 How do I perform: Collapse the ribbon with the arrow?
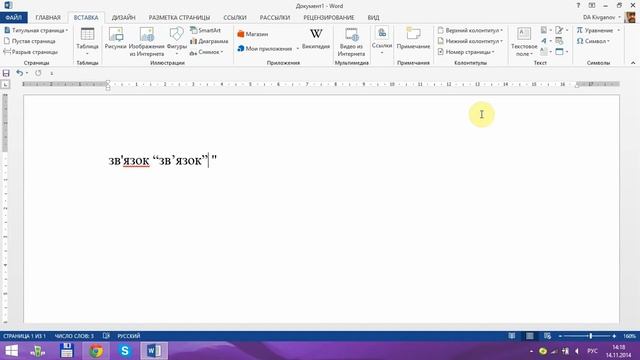pos(633,63)
